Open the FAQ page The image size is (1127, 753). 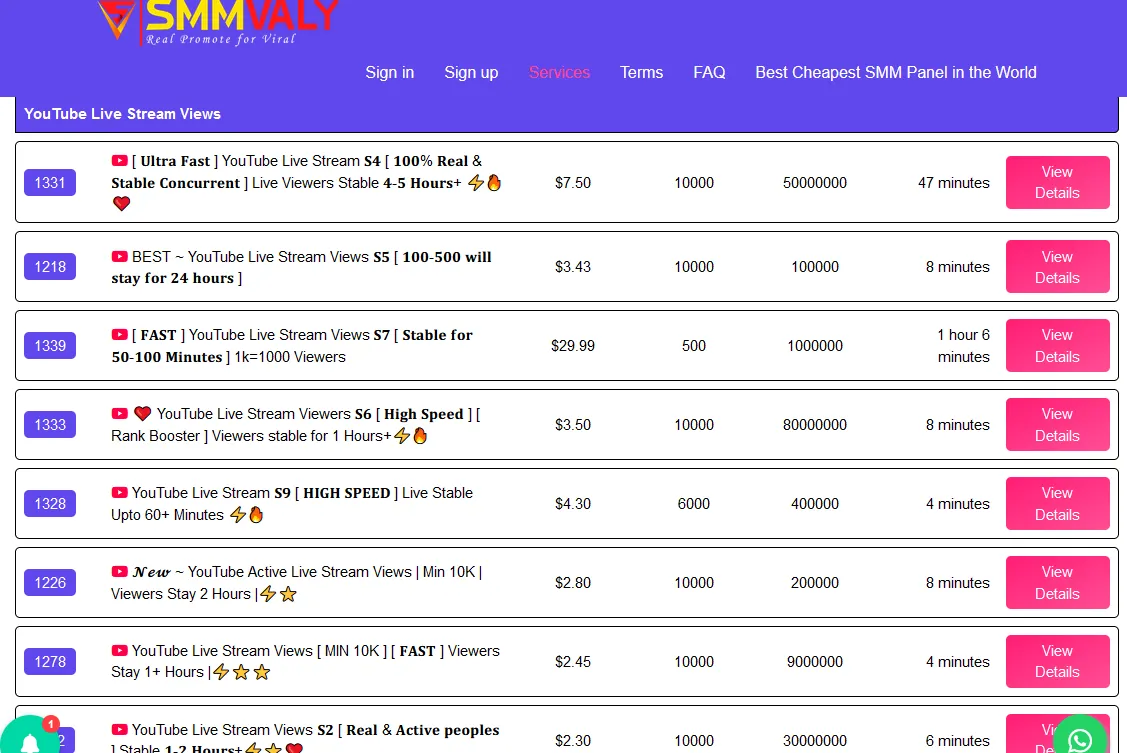tap(709, 73)
